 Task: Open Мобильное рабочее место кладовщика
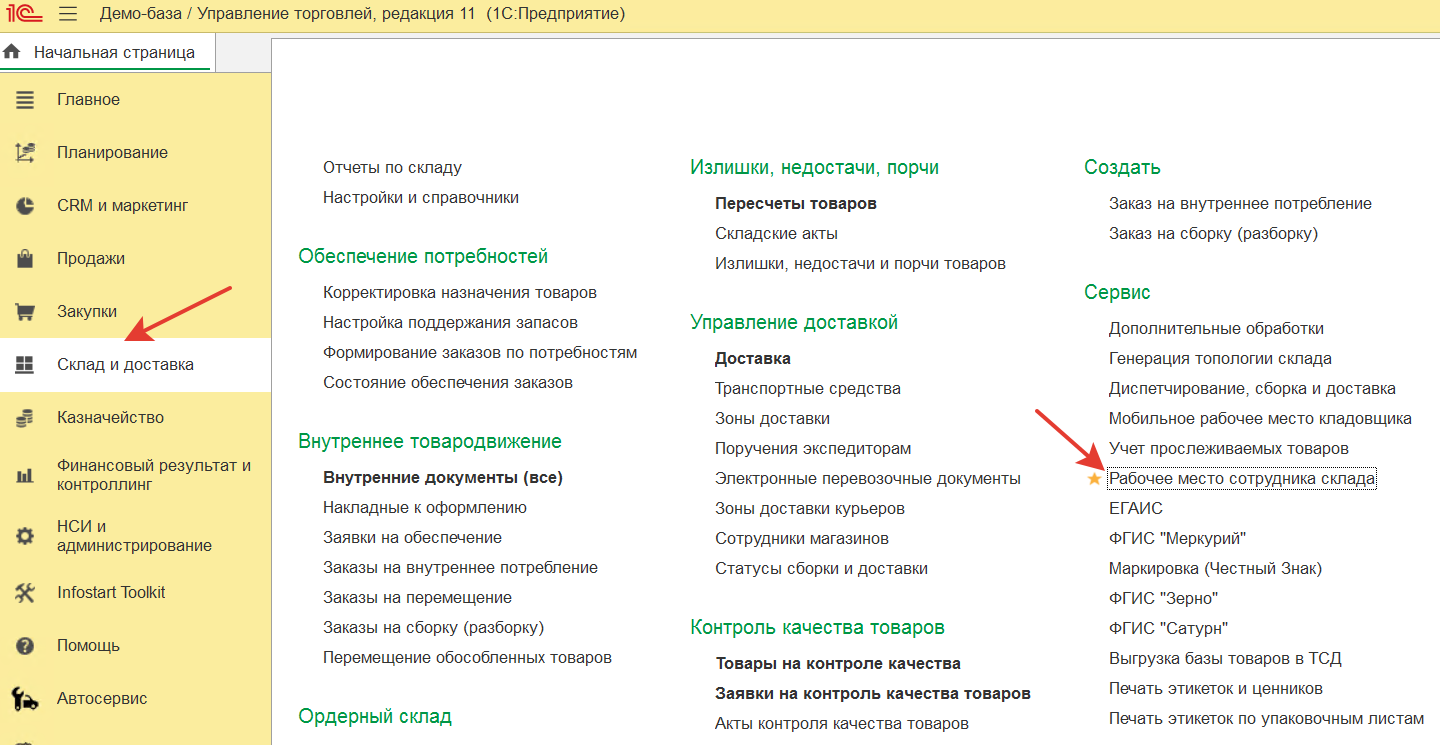(x=1260, y=419)
